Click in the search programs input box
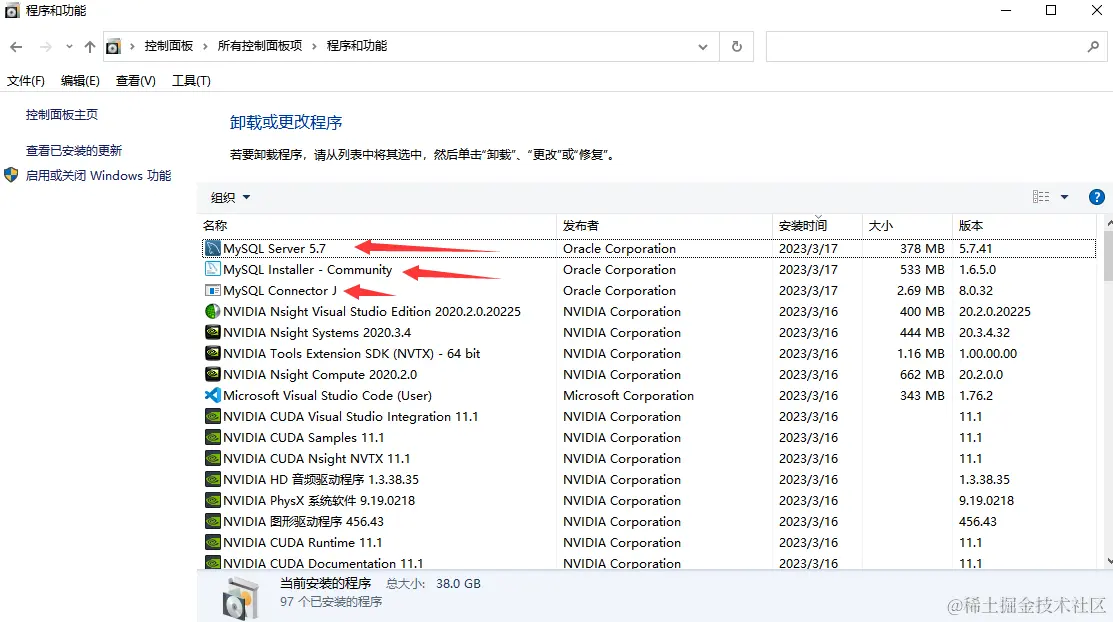The height and width of the screenshot is (622, 1113). tap(926, 46)
